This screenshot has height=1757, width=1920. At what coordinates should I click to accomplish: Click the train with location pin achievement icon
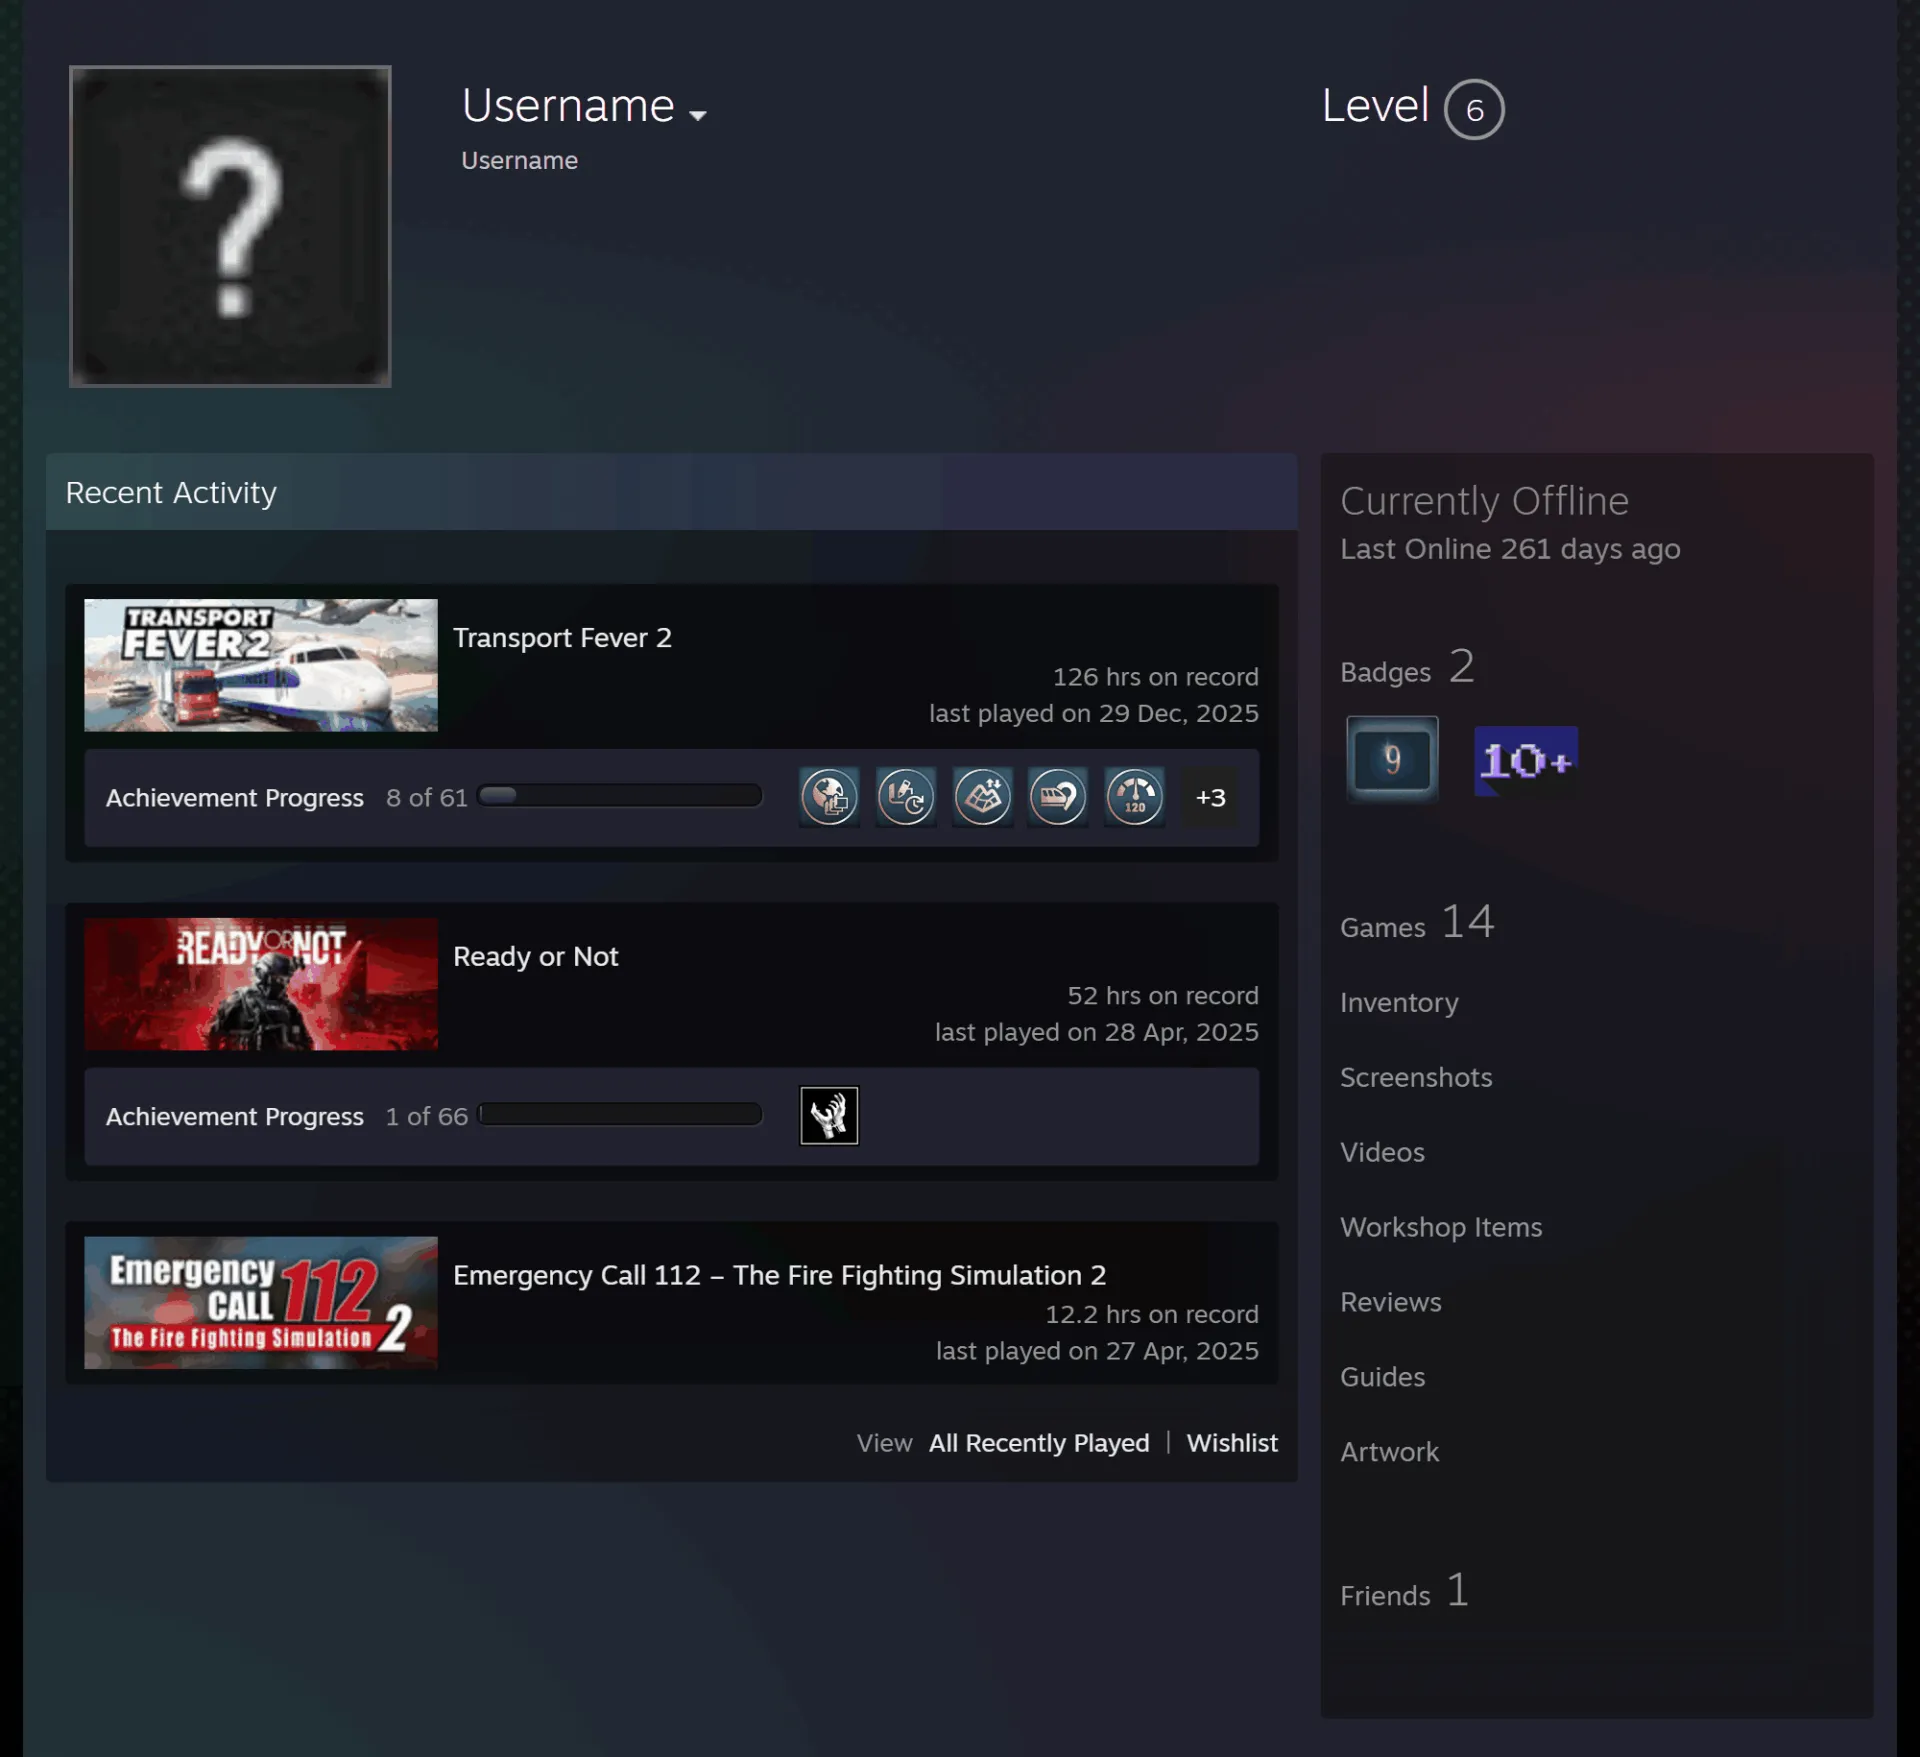click(1058, 797)
